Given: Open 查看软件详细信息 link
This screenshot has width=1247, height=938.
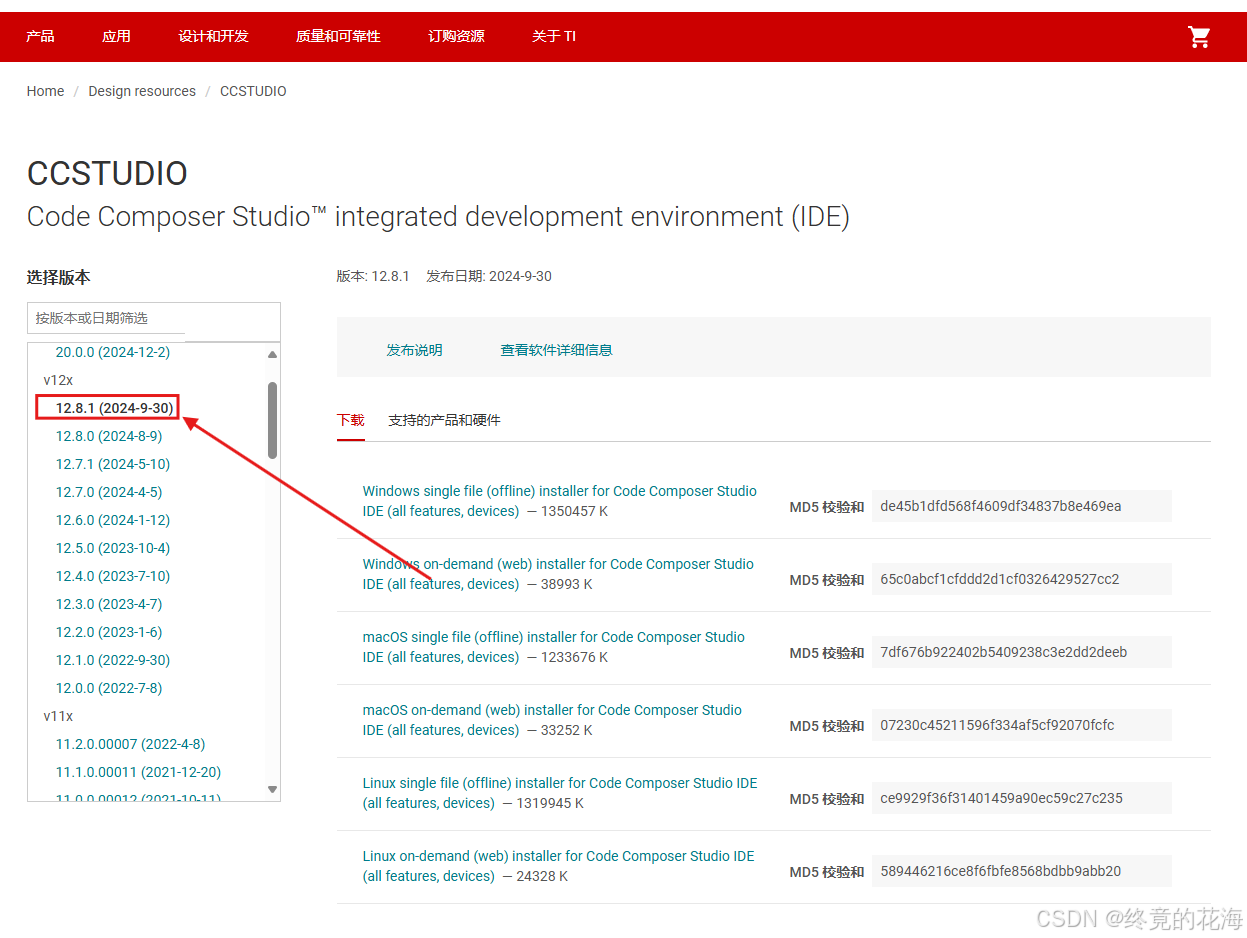Looking at the screenshot, I should tap(556, 350).
